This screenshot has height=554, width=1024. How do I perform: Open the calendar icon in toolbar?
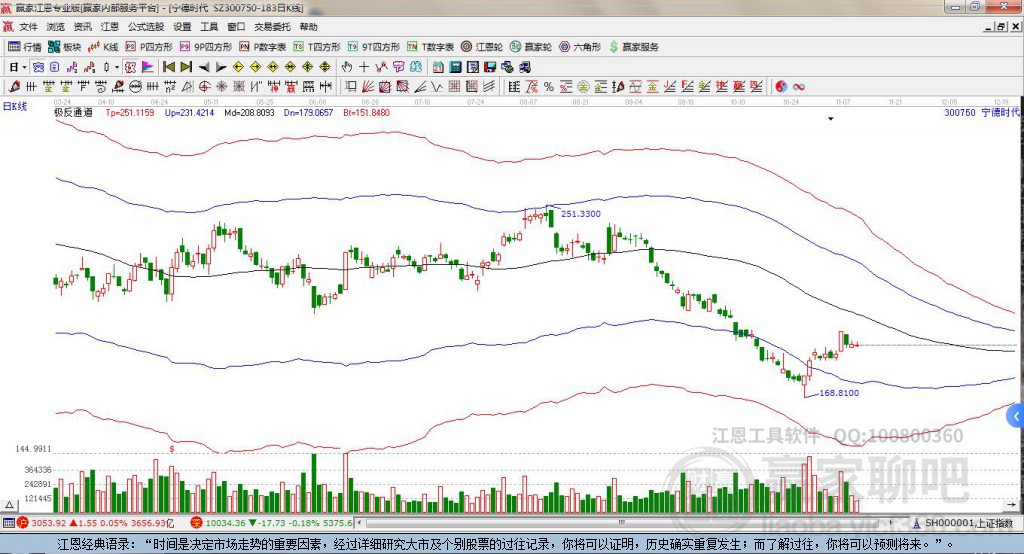(438, 67)
